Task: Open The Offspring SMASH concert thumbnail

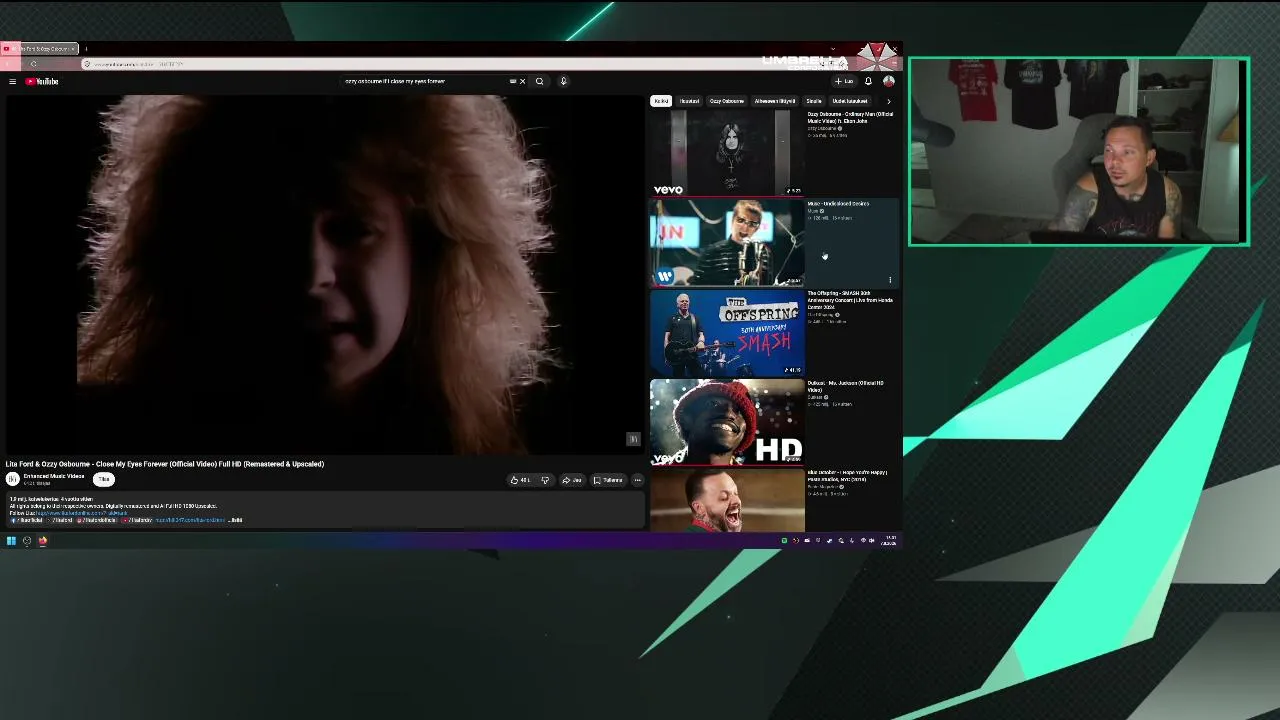Action: (727, 333)
